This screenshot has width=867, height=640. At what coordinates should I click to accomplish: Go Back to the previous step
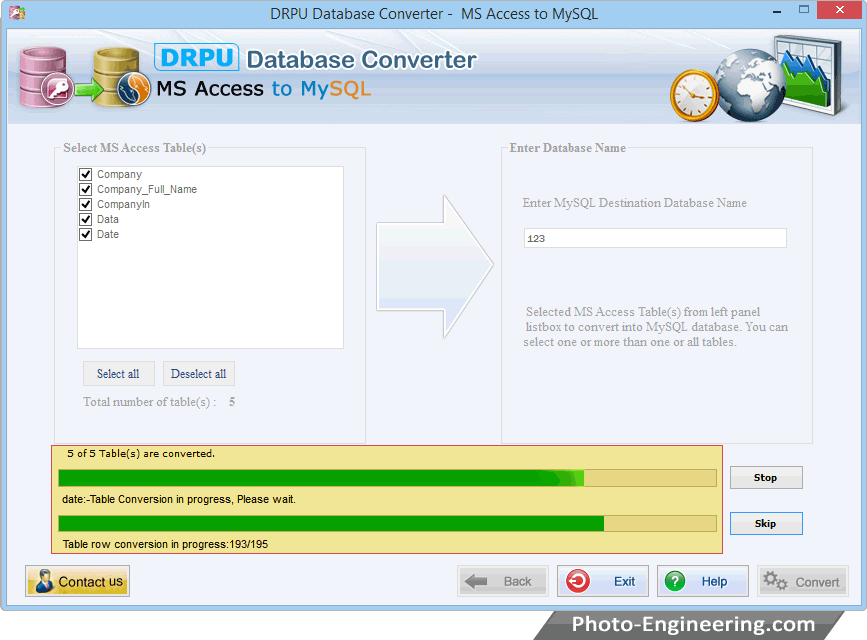(x=503, y=581)
